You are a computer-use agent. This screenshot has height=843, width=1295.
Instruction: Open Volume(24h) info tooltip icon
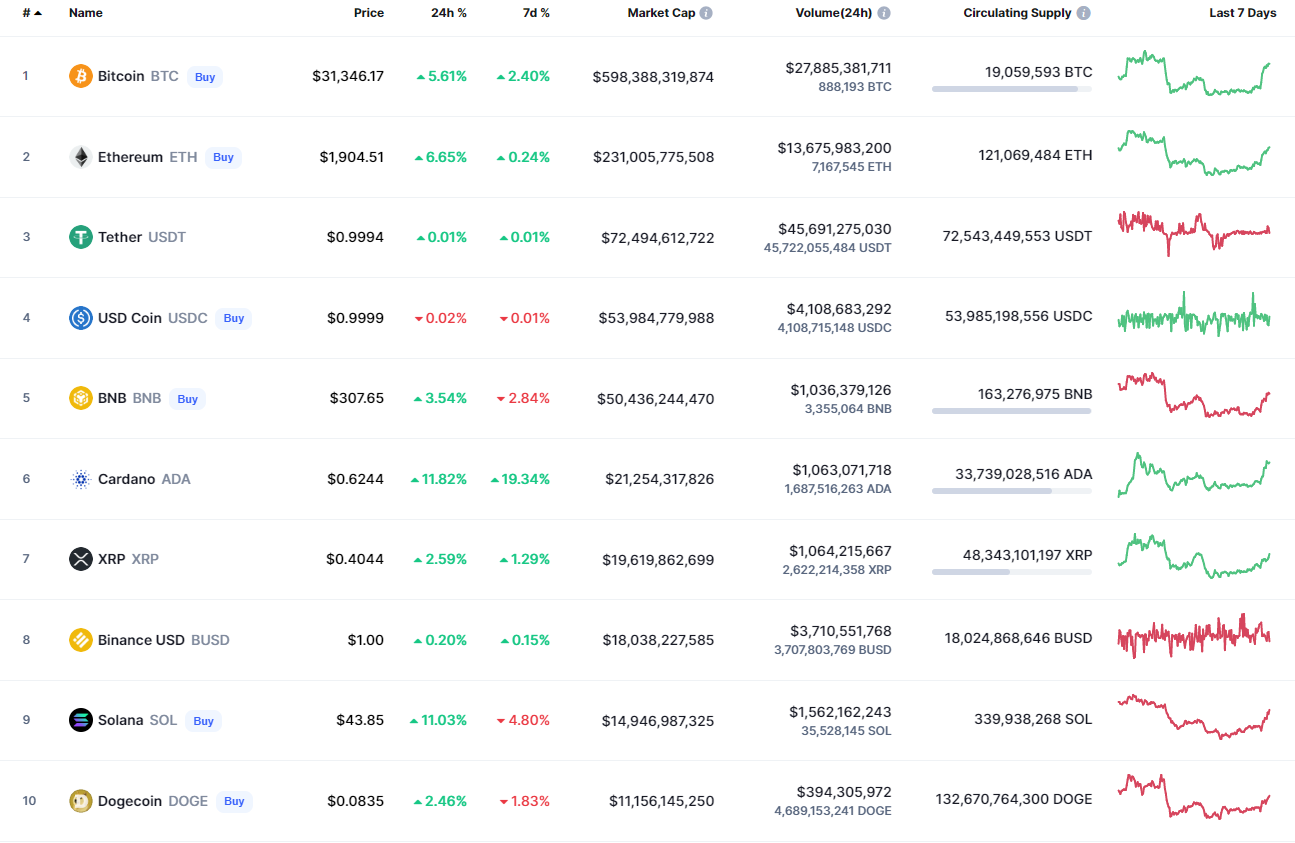(884, 13)
